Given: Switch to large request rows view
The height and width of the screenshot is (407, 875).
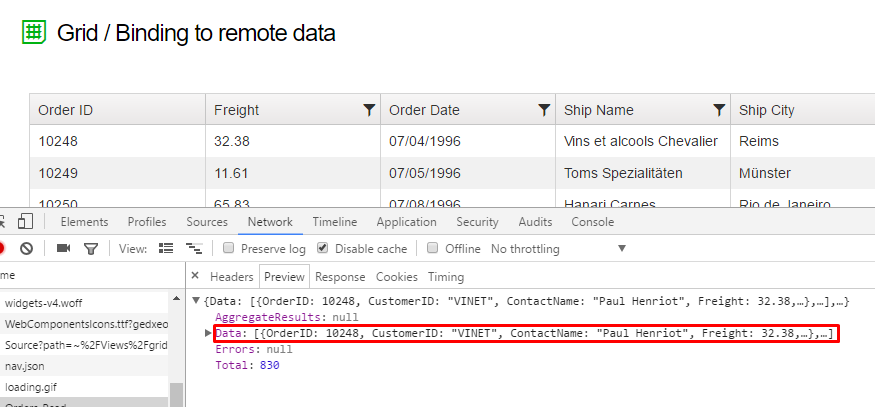Looking at the screenshot, I should 167,248.
